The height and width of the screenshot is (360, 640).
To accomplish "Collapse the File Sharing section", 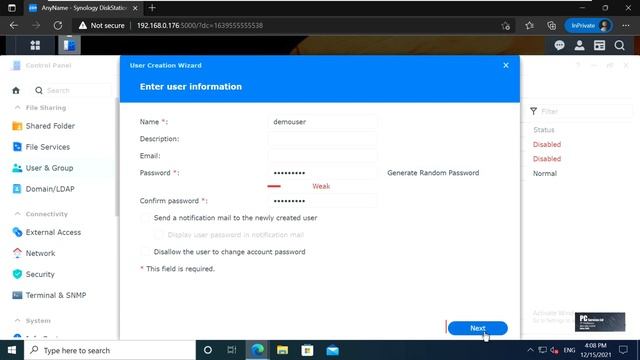I will (18, 108).
